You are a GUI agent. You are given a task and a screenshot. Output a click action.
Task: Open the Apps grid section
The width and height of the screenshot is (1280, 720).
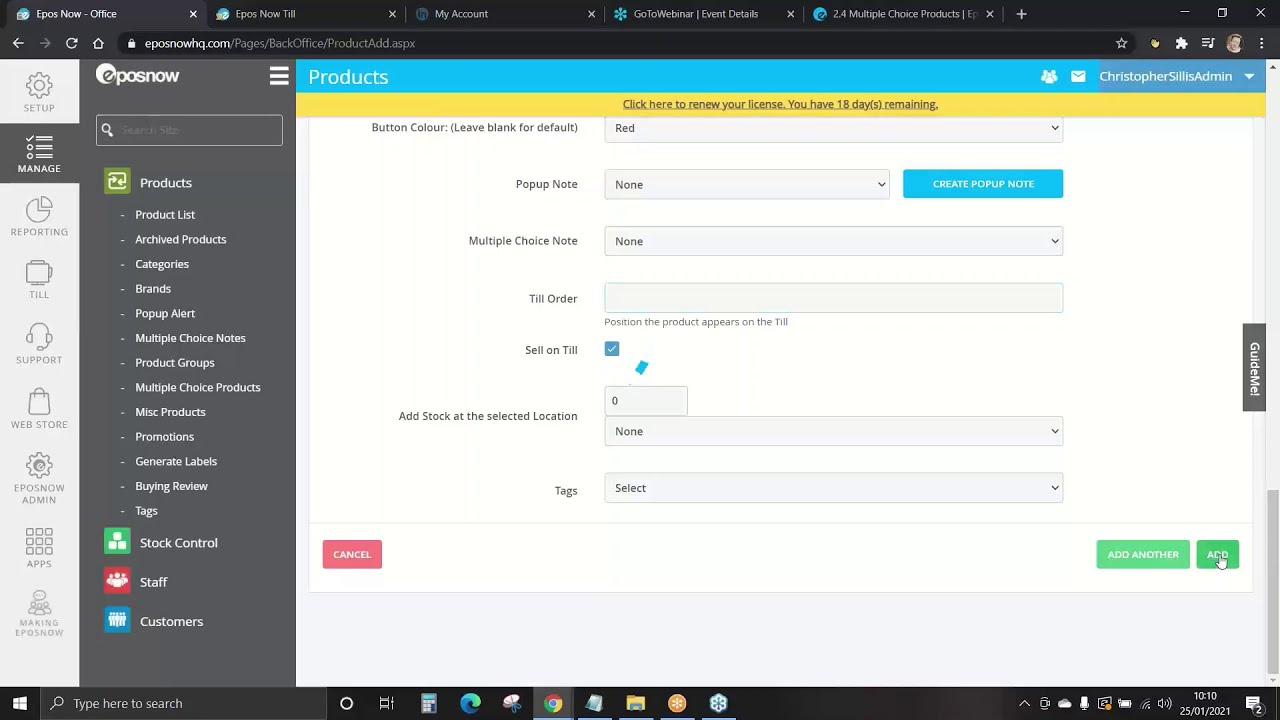click(x=39, y=547)
